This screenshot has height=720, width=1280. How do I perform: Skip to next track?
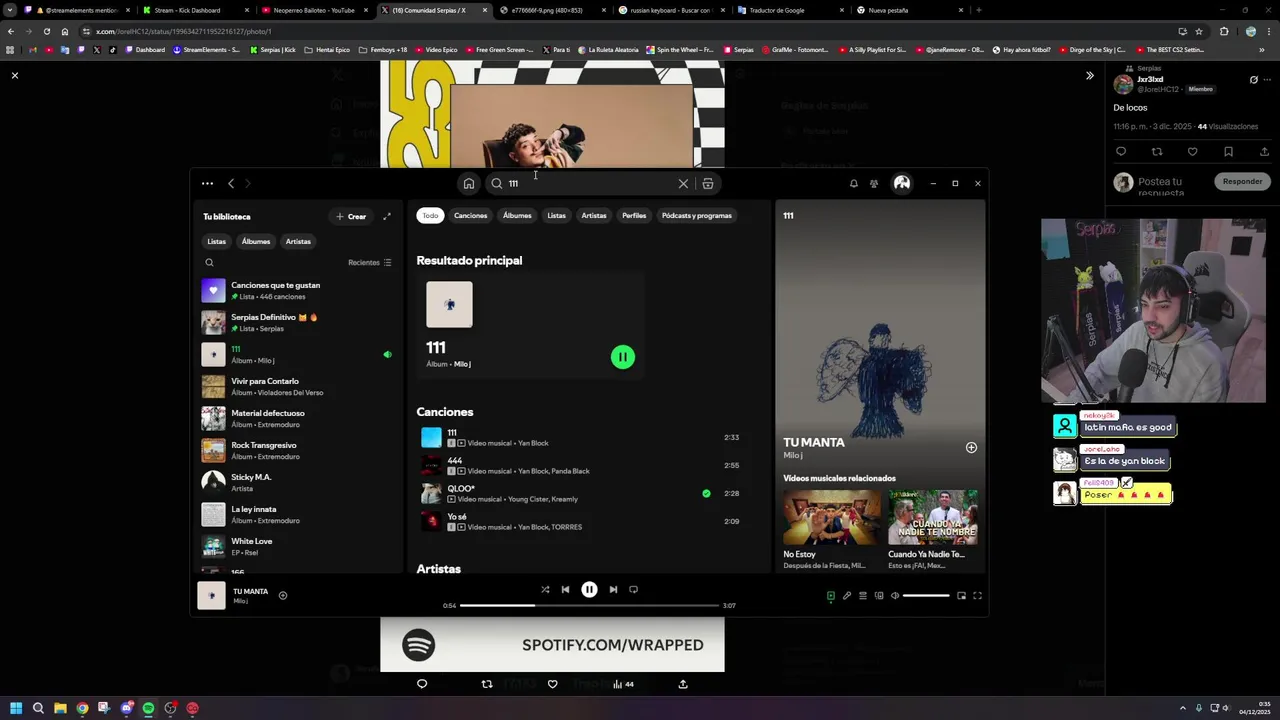point(613,589)
